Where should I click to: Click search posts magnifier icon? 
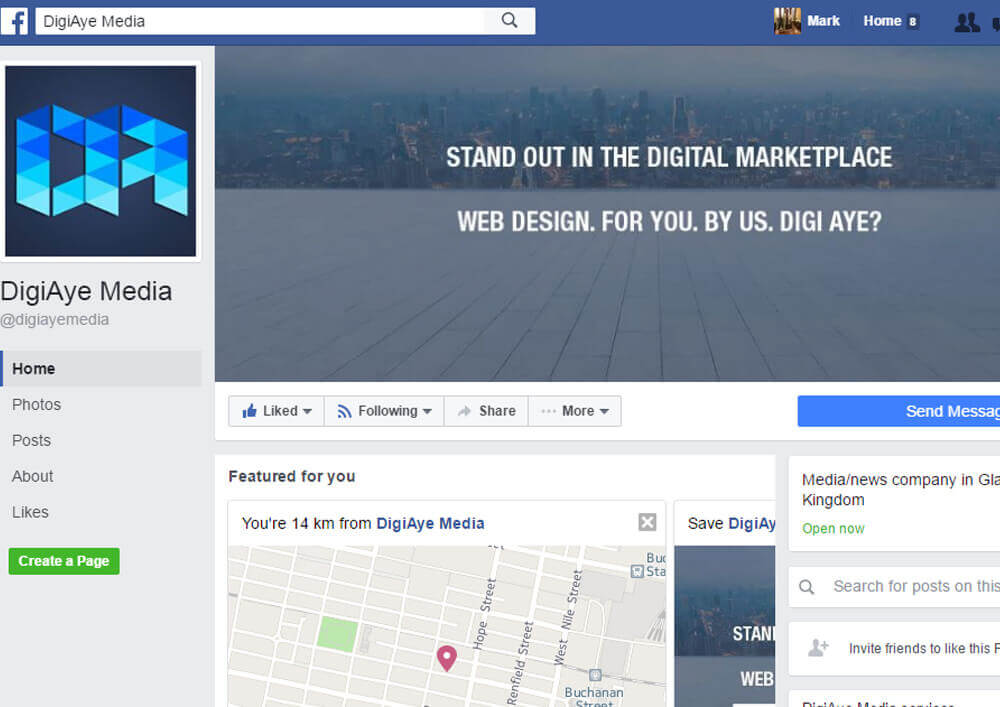coord(807,587)
